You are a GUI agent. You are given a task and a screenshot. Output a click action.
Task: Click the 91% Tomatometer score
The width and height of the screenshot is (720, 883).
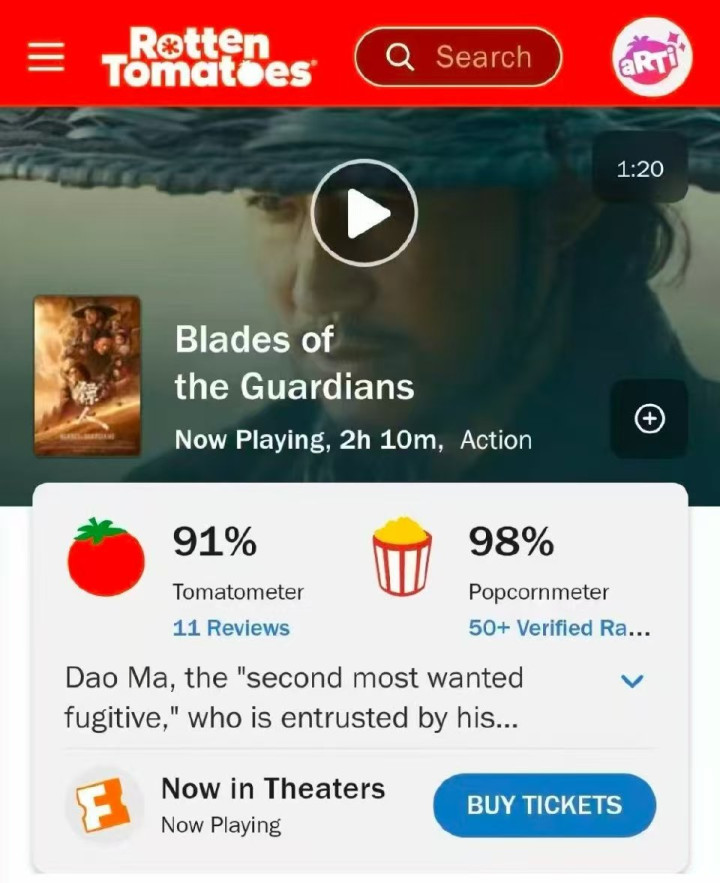pos(214,541)
